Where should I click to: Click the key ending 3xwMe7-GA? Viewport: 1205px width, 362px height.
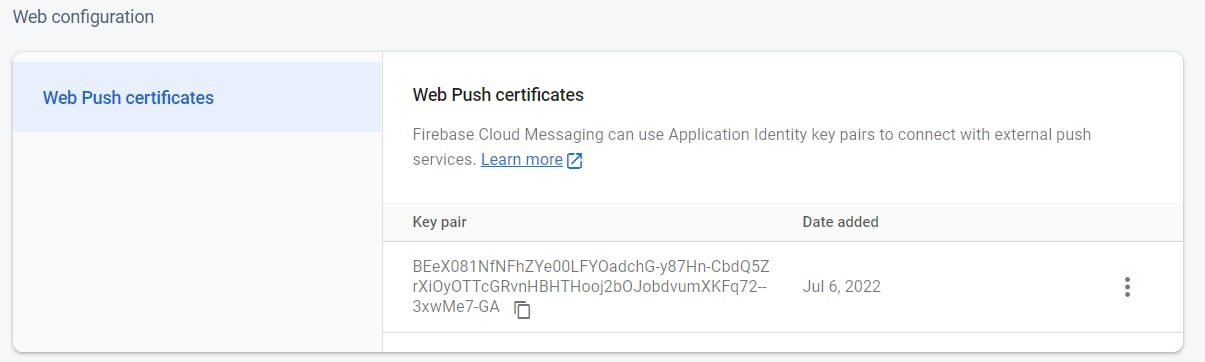click(x=456, y=307)
